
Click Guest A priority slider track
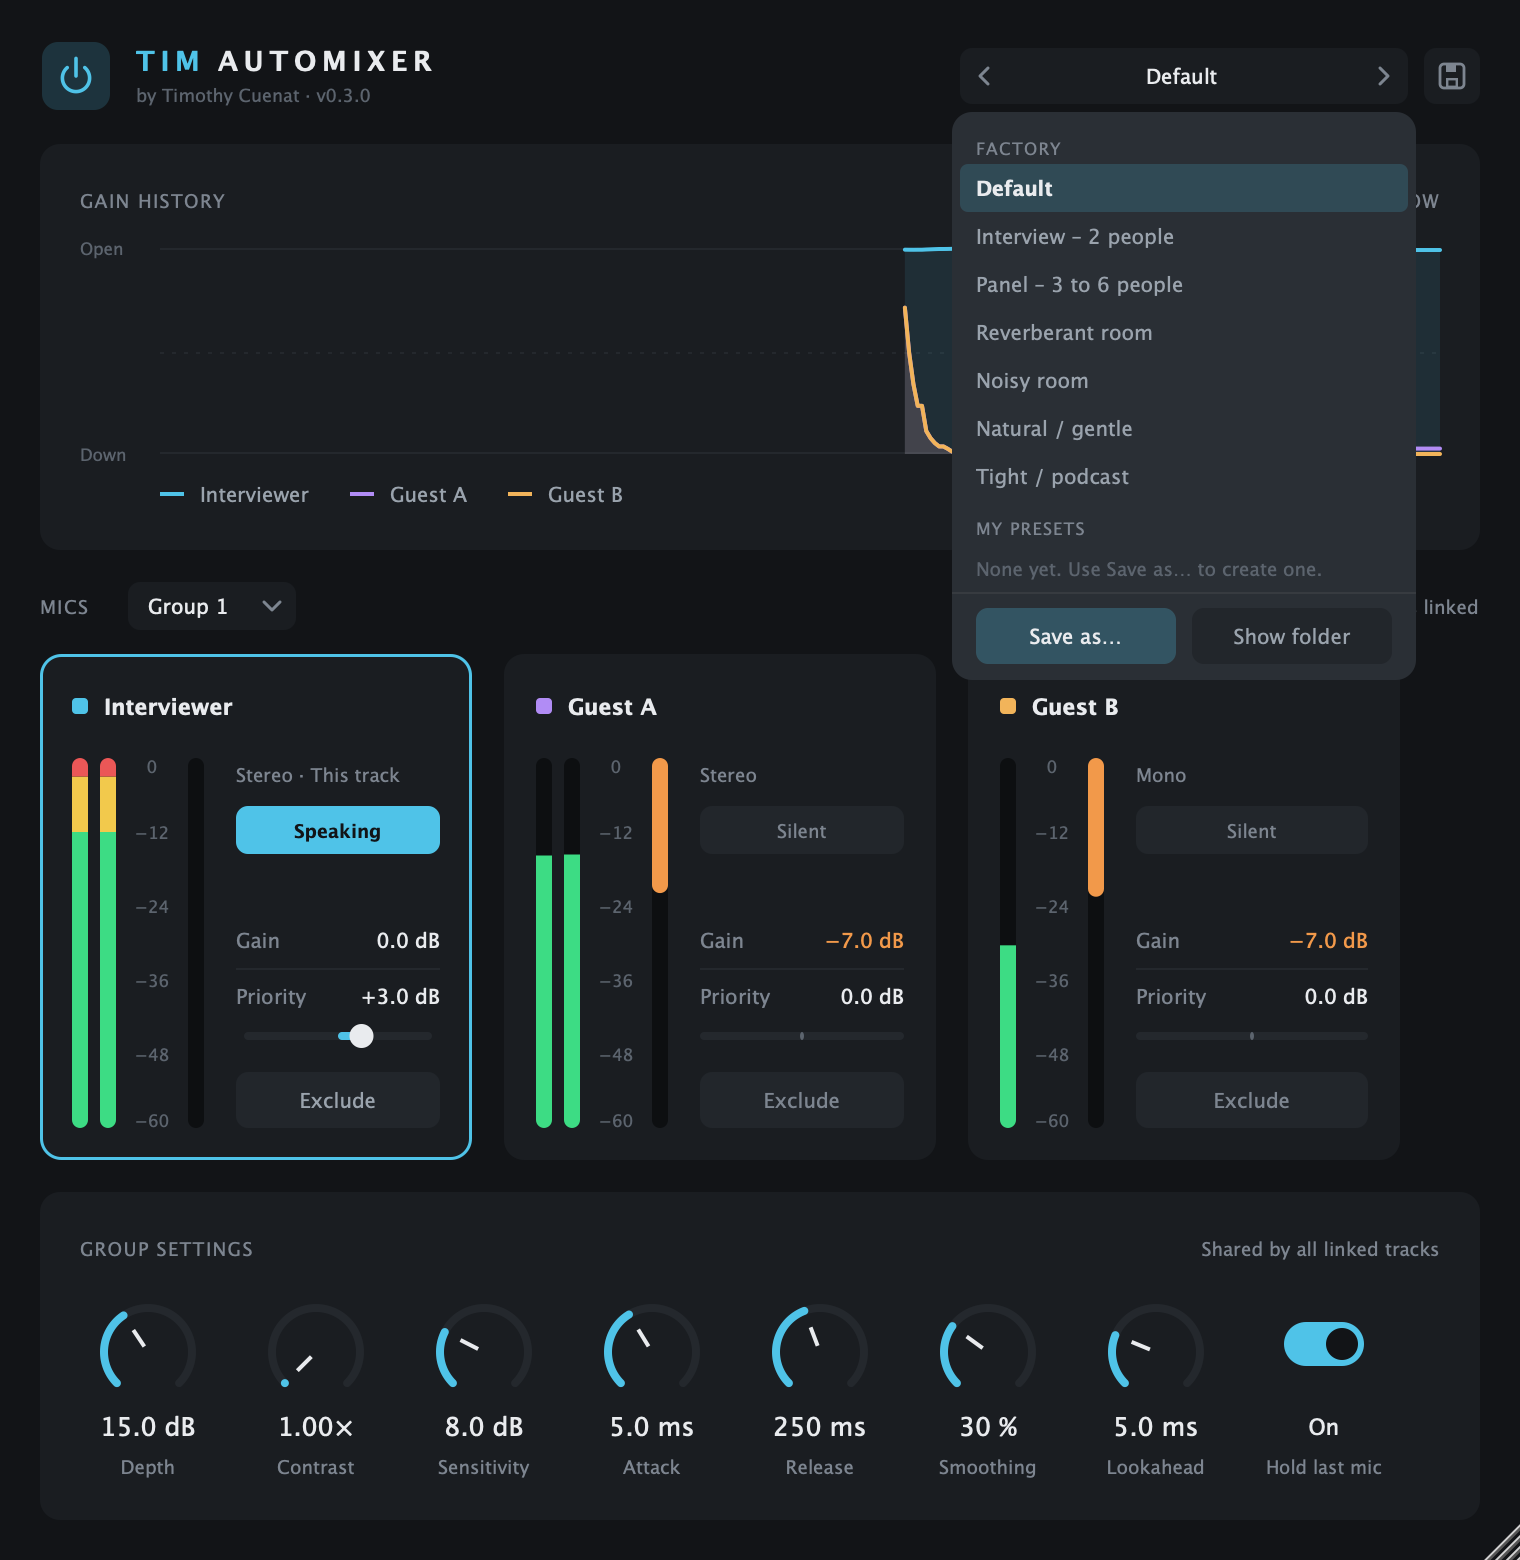click(802, 1036)
